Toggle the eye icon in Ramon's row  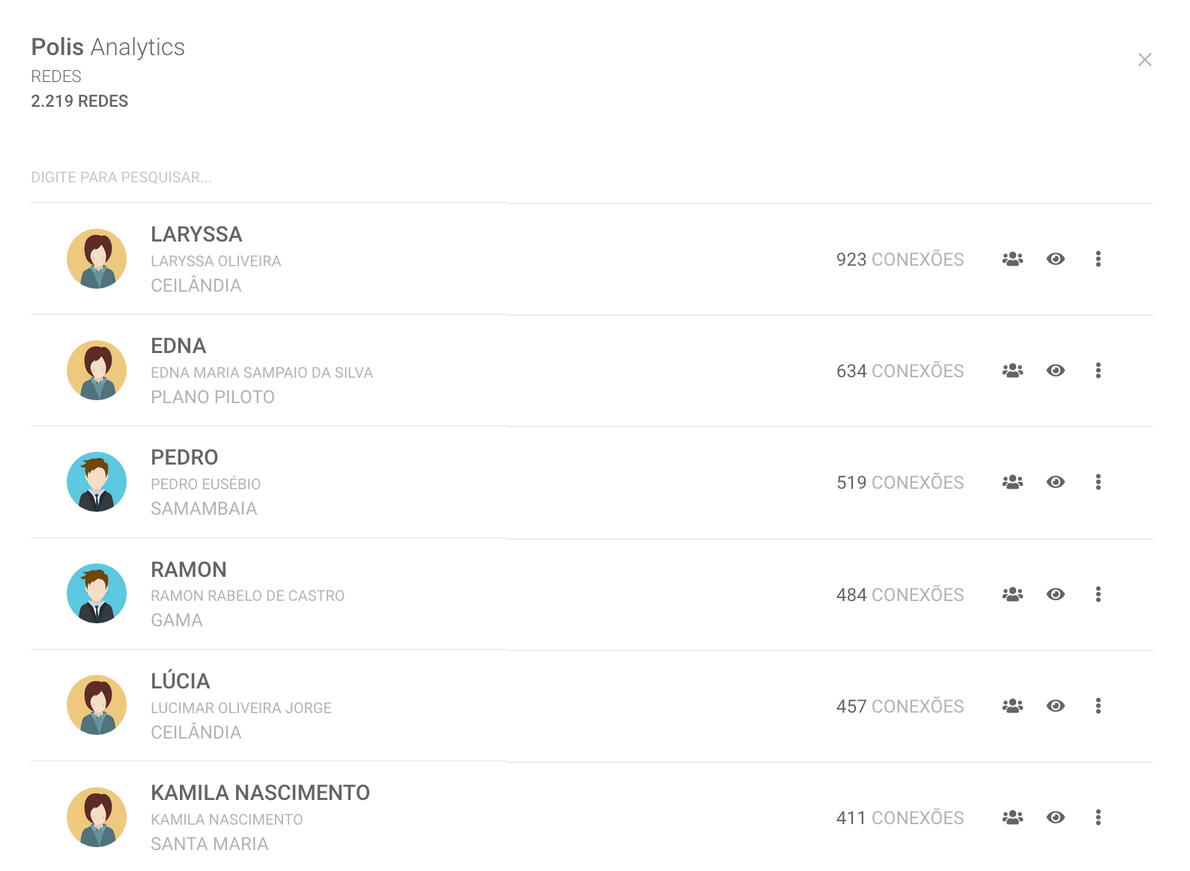1055,594
